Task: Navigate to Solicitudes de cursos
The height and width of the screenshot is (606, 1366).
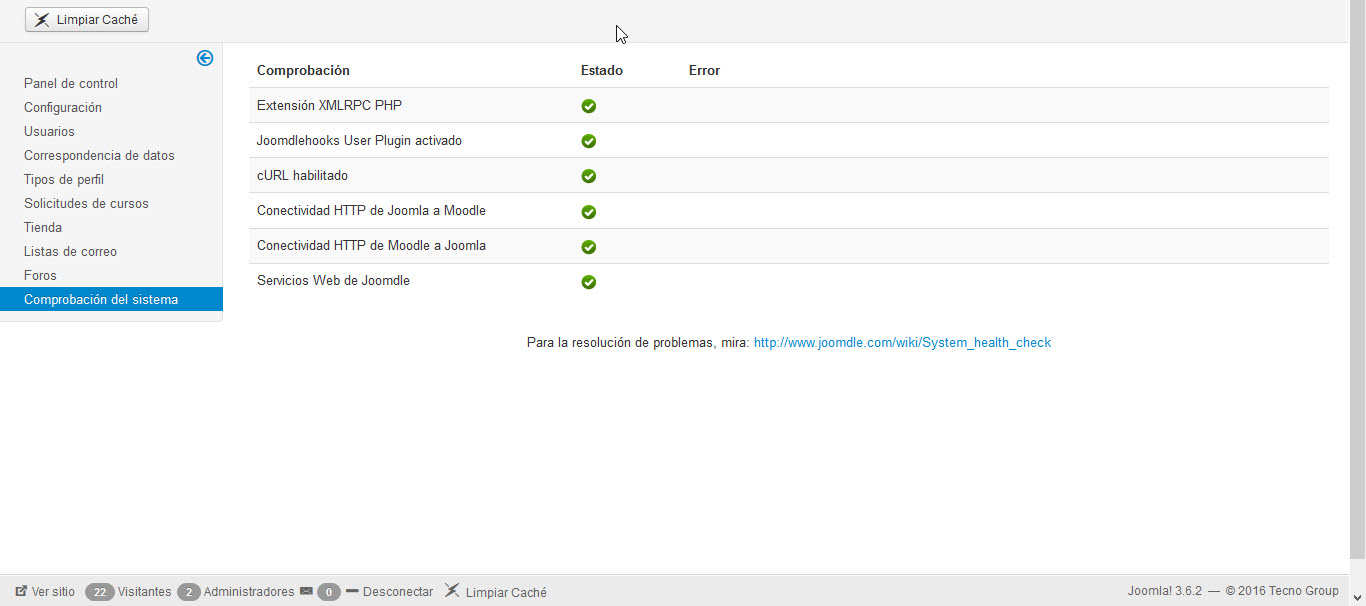Action: pos(86,204)
